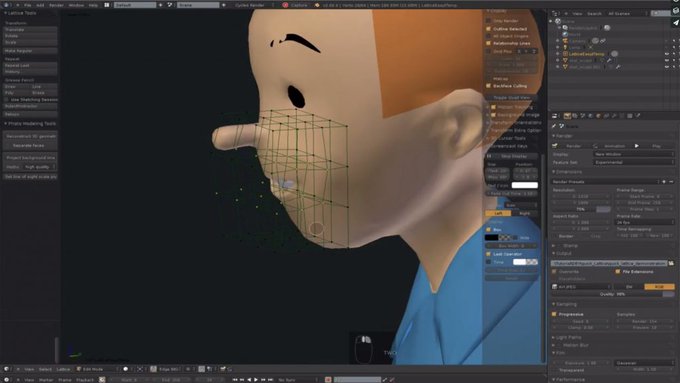Click the output folder browse icon

pyautogui.click(x=671, y=263)
